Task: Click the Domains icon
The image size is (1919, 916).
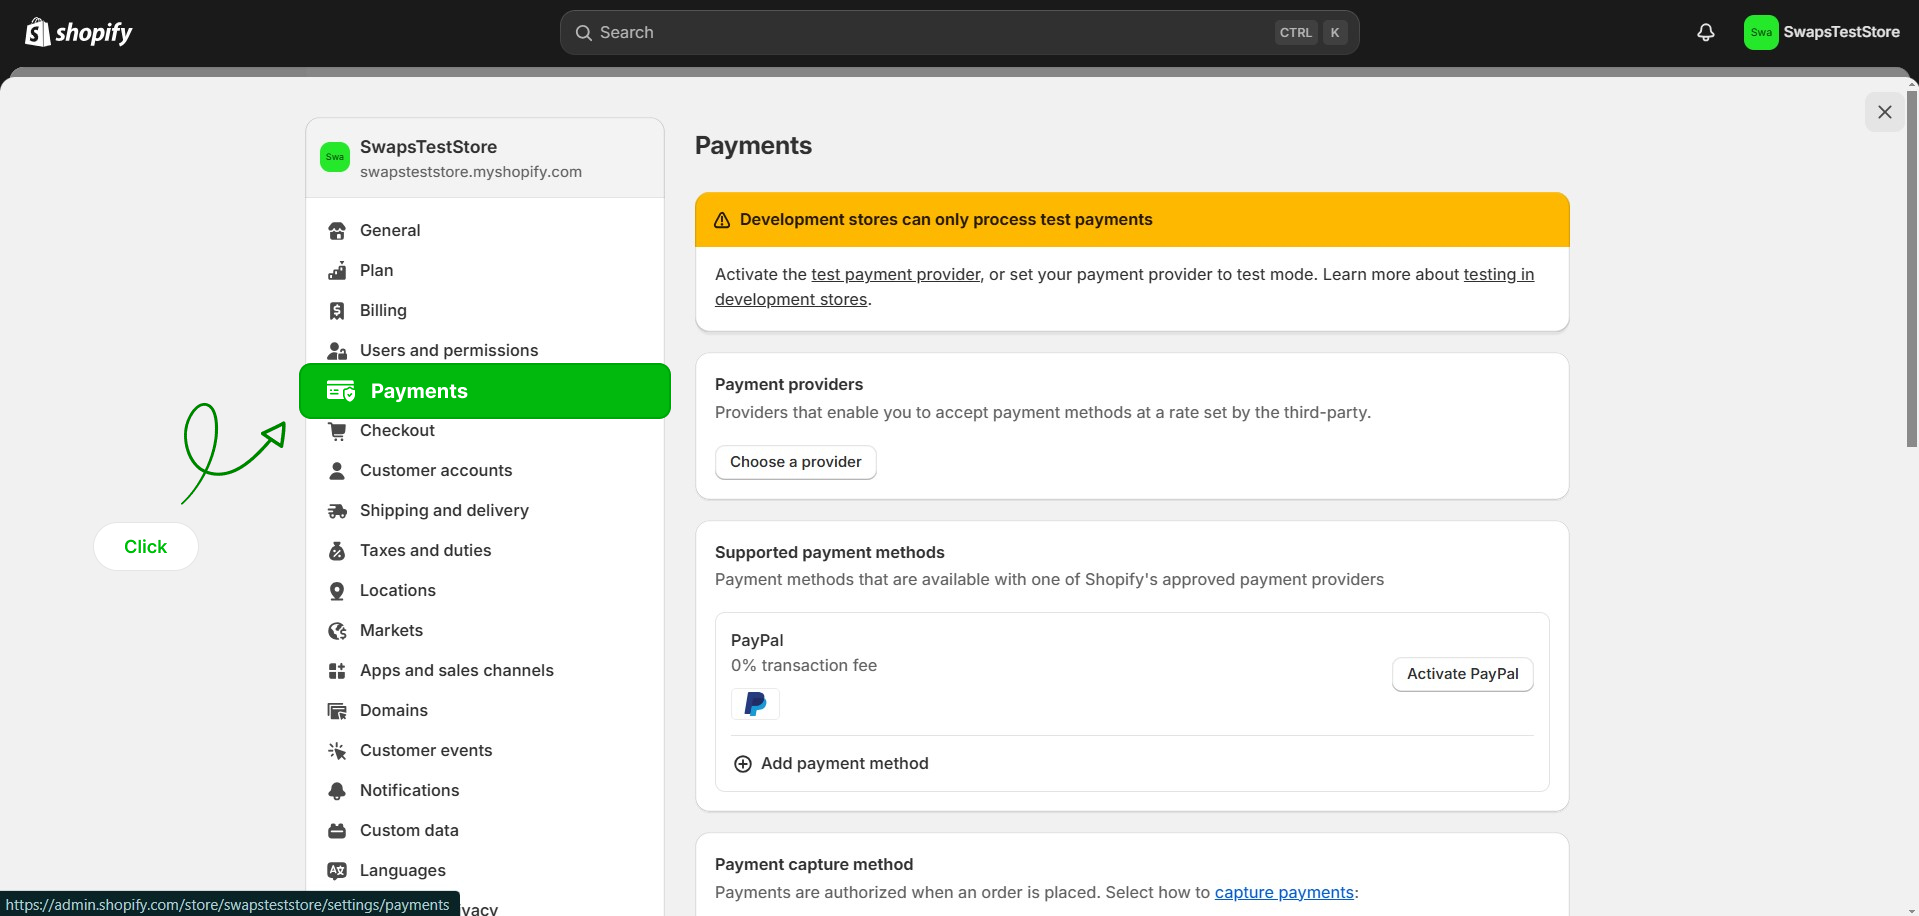Action: coord(337,711)
